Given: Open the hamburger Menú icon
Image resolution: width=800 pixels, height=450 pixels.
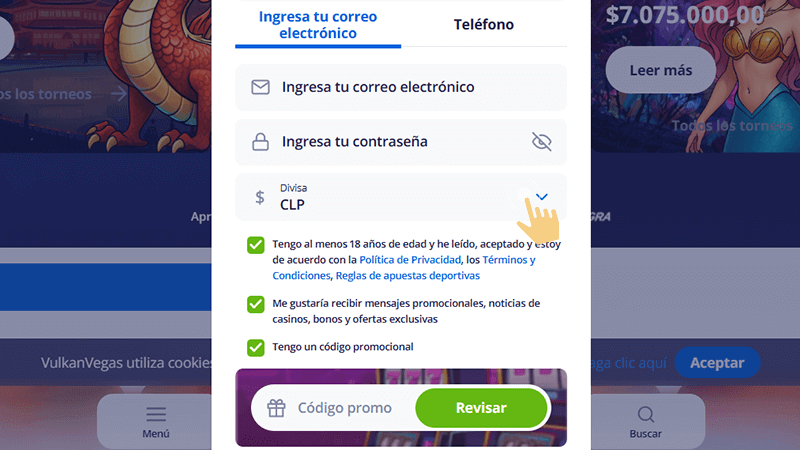Looking at the screenshot, I should click(156, 414).
